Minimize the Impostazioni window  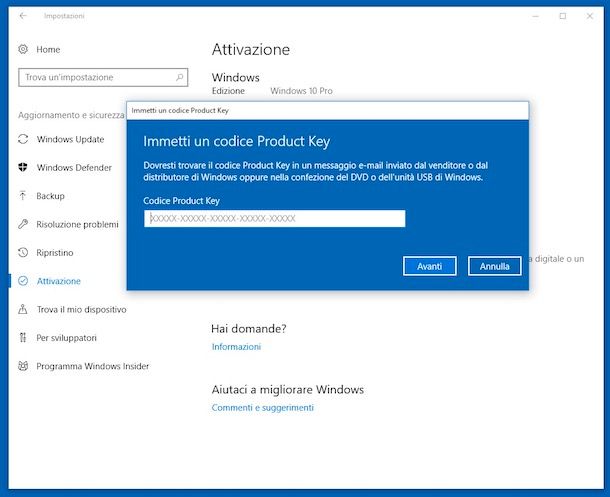pyautogui.click(x=536, y=16)
